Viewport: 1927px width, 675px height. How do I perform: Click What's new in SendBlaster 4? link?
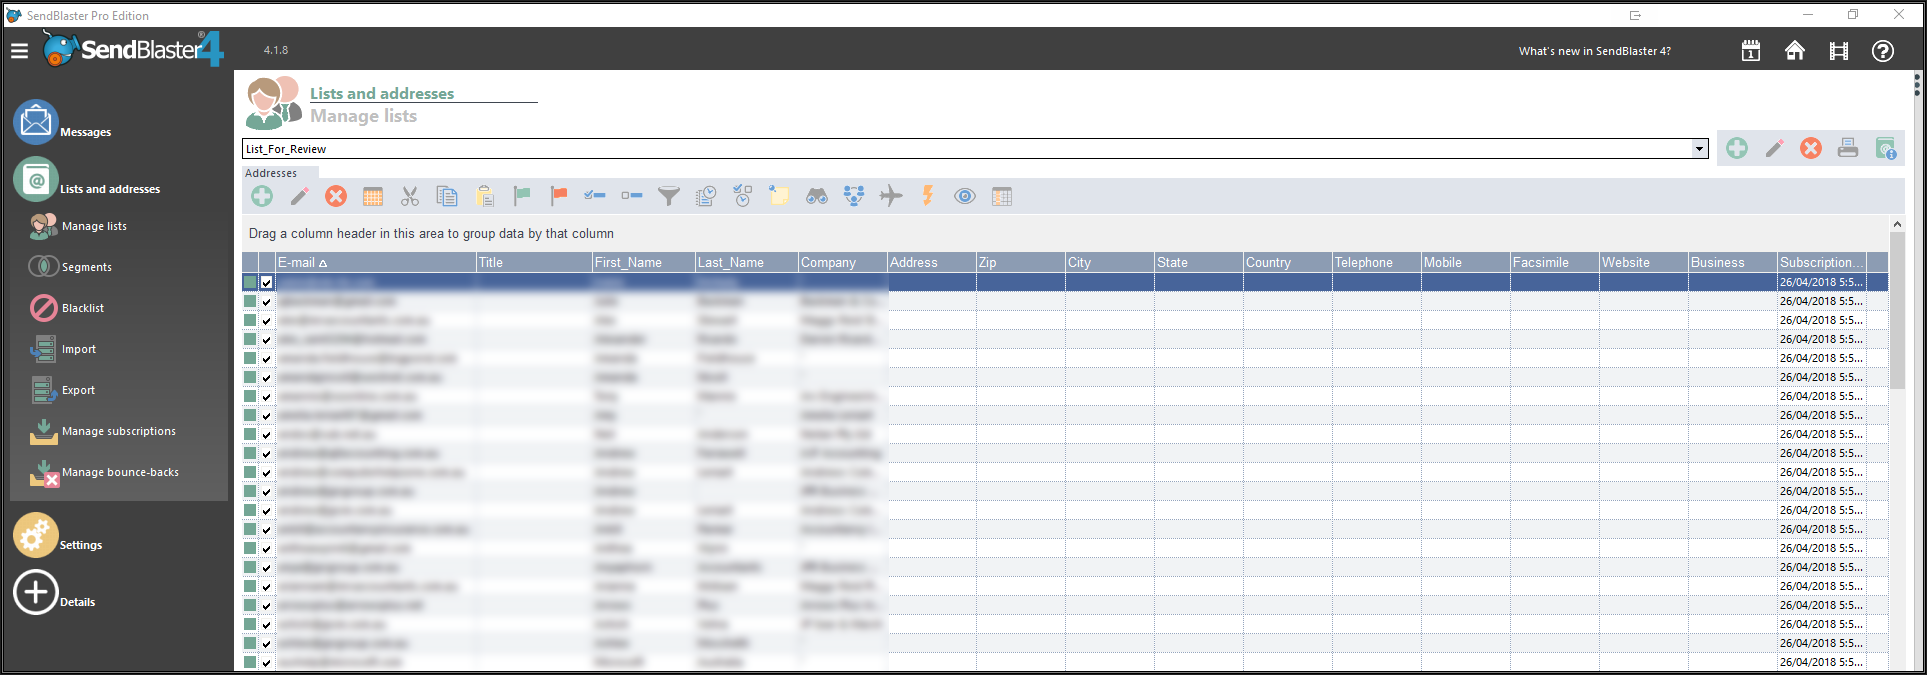tap(1594, 51)
